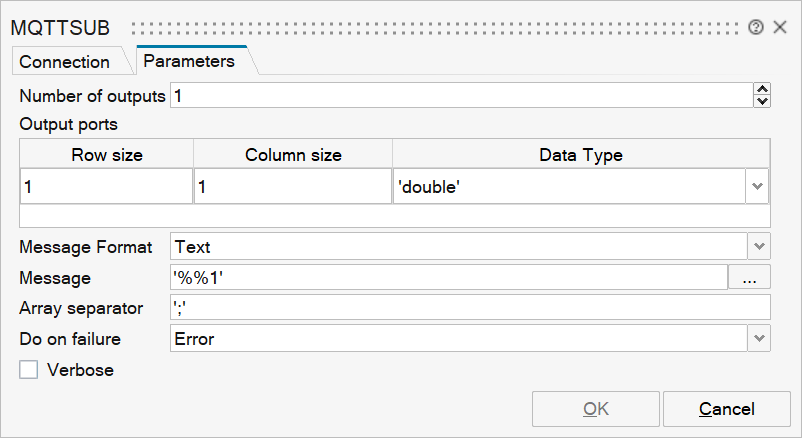Click the help question mark icon
This screenshot has height=438, width=802.
coord(756,27)
